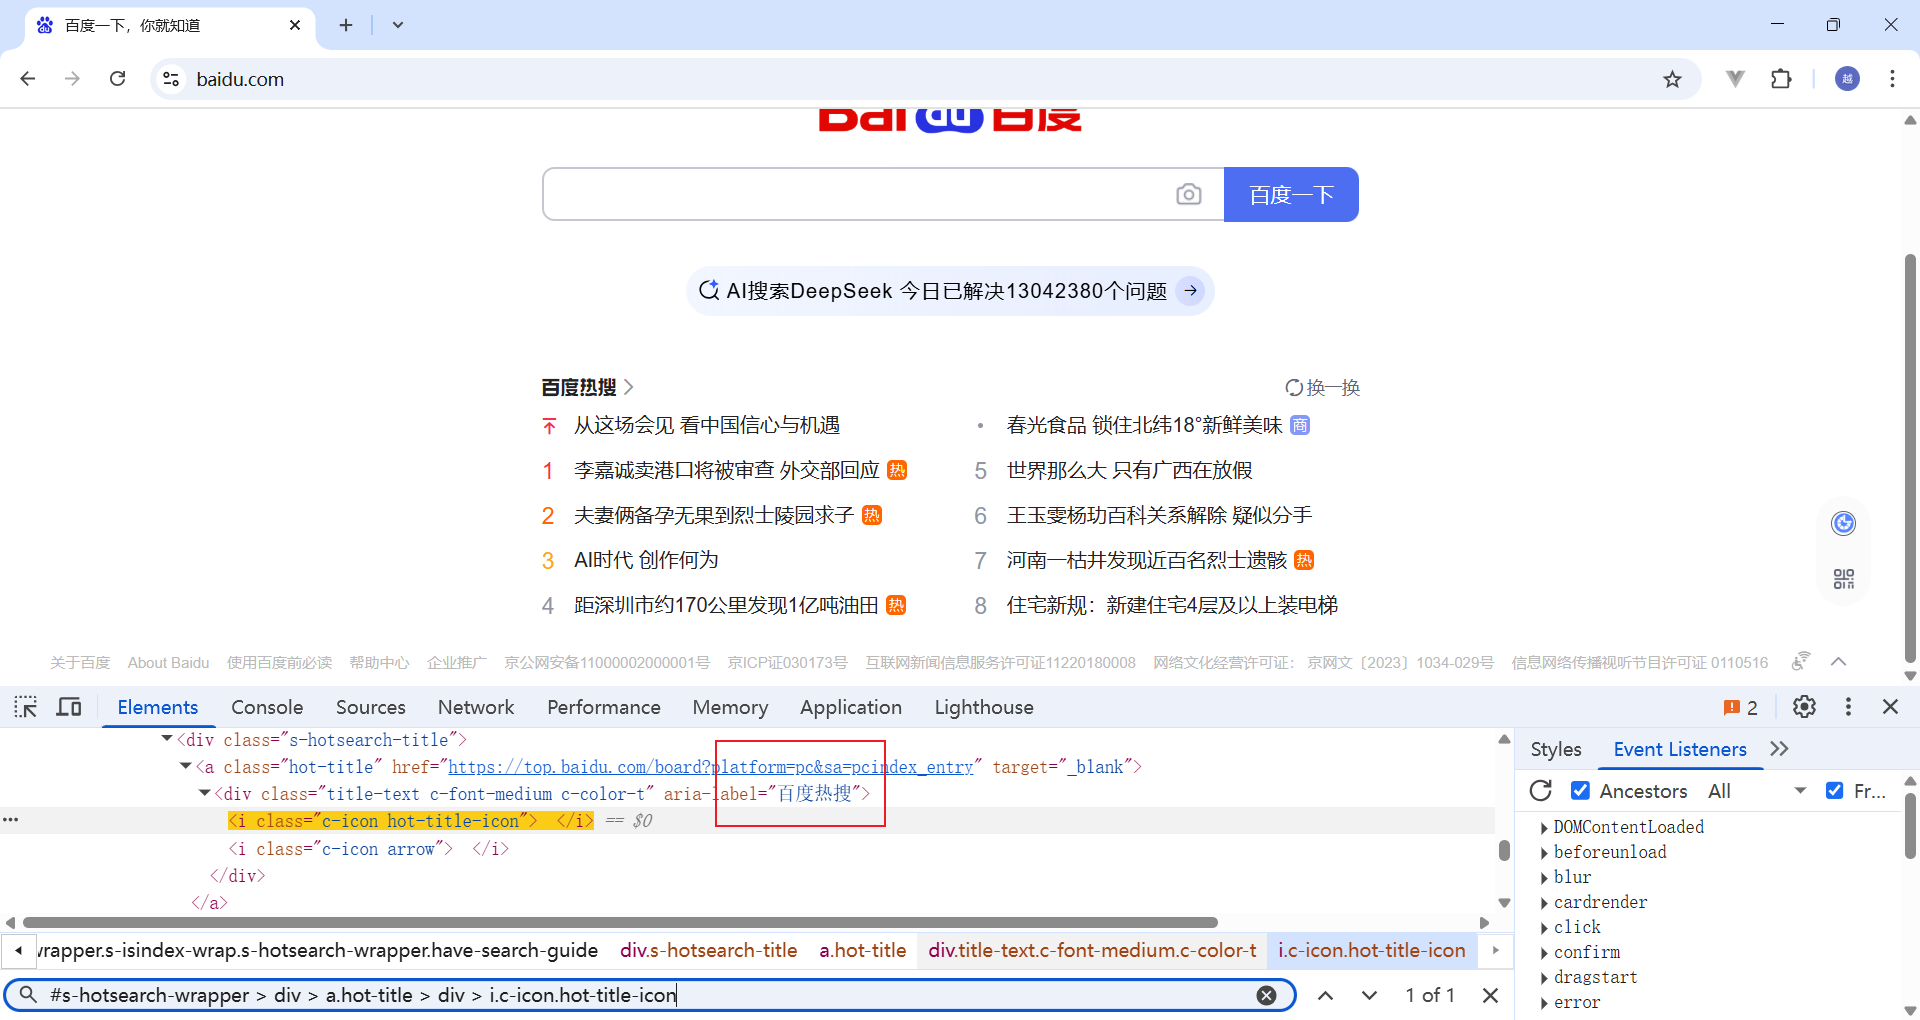
Task: Go to next search match
Action: [1369, 995]
